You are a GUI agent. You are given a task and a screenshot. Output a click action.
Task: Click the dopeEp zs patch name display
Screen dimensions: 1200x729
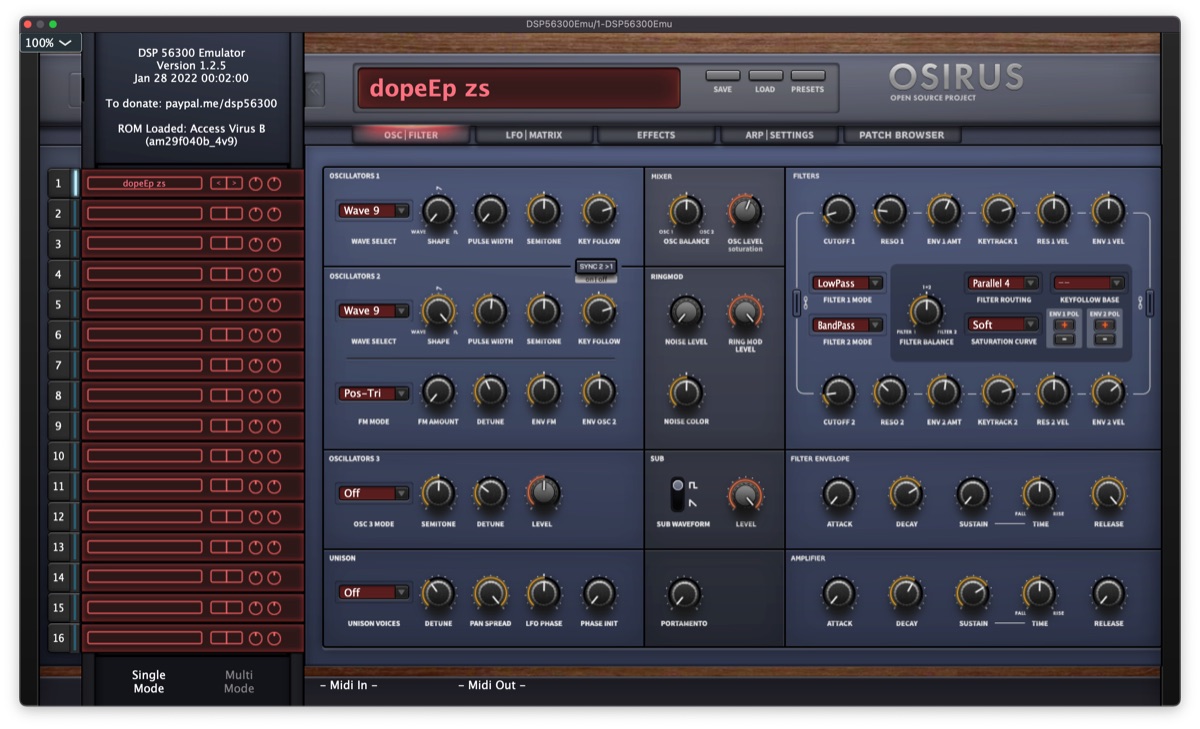pyautogui.click(x=517, y=88)
